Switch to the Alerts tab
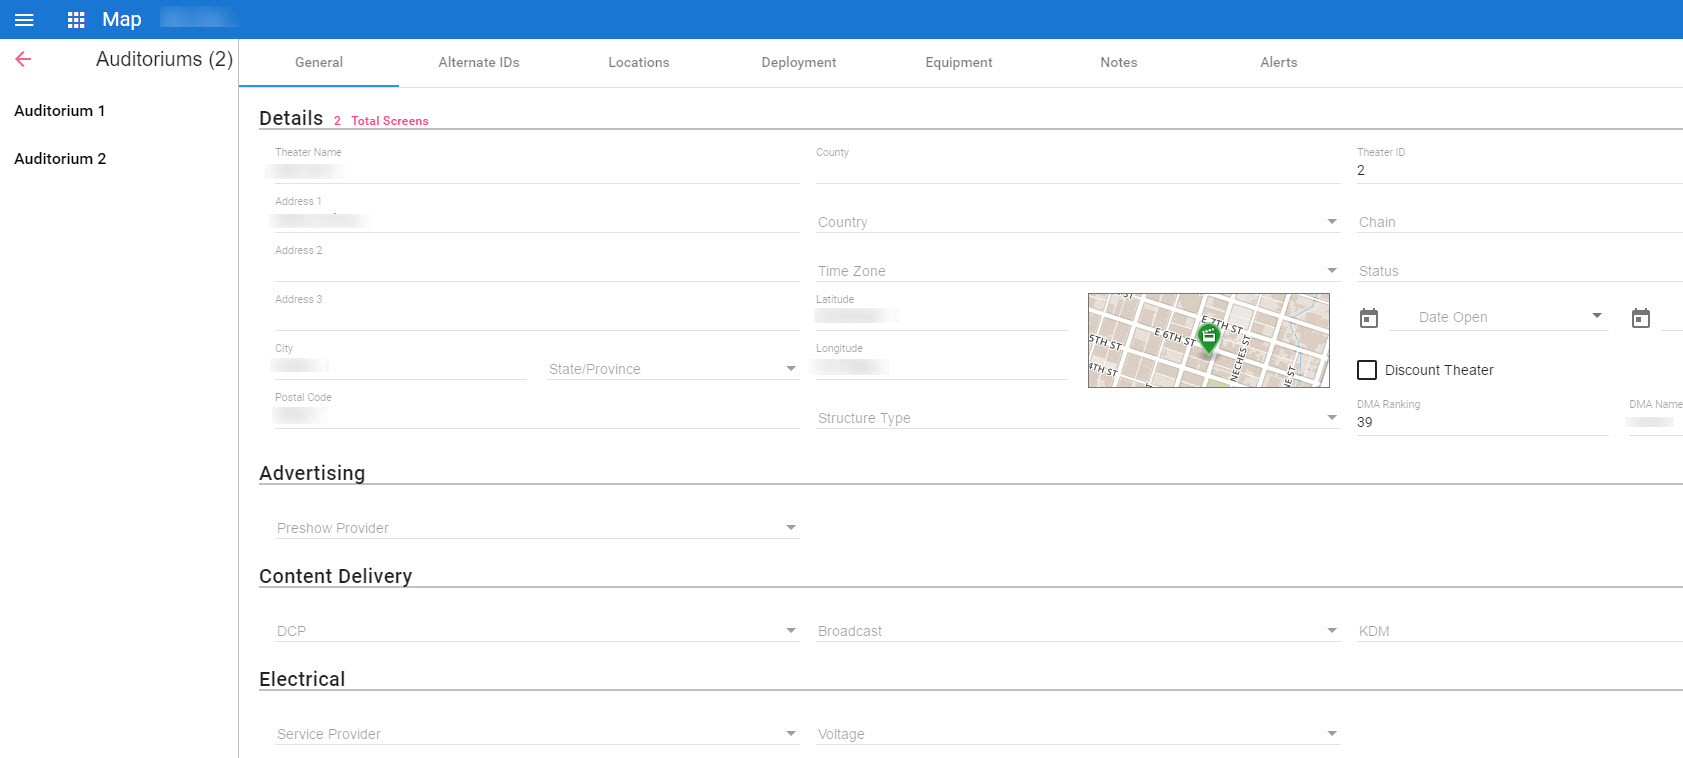The width and height of the screenshot is (1683, 758). (1278, 62)
